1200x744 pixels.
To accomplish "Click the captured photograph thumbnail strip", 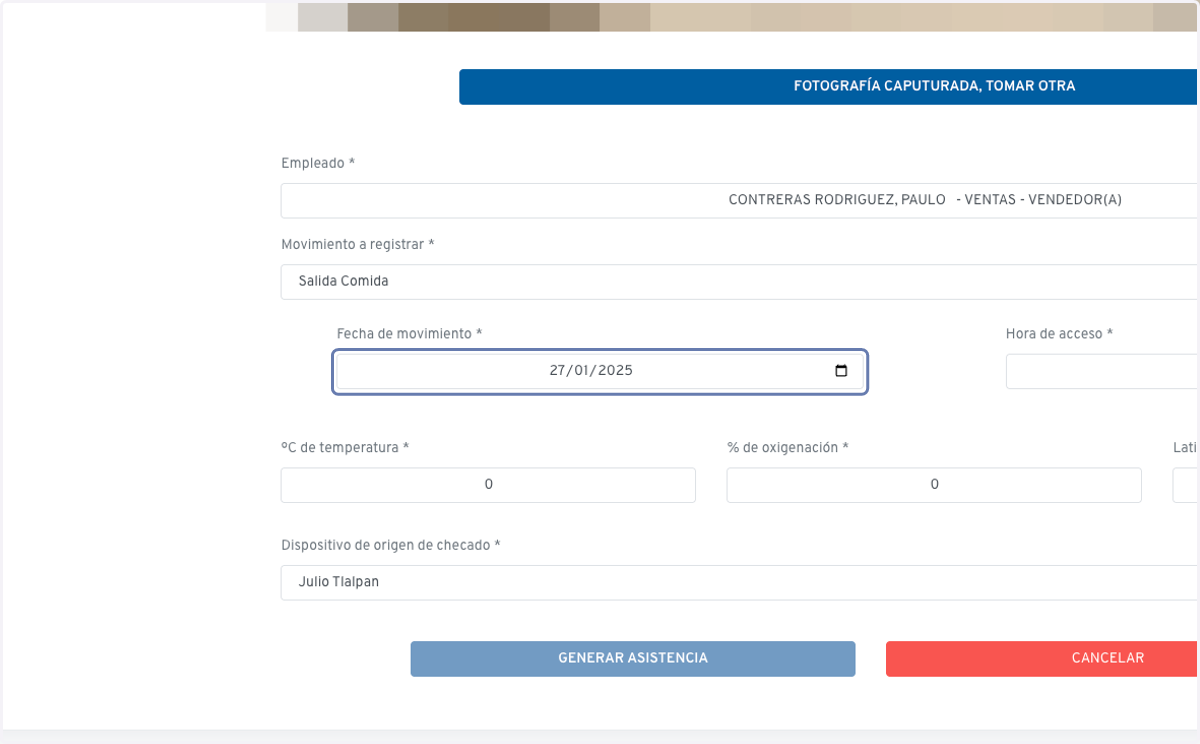I will pos(732,17).
